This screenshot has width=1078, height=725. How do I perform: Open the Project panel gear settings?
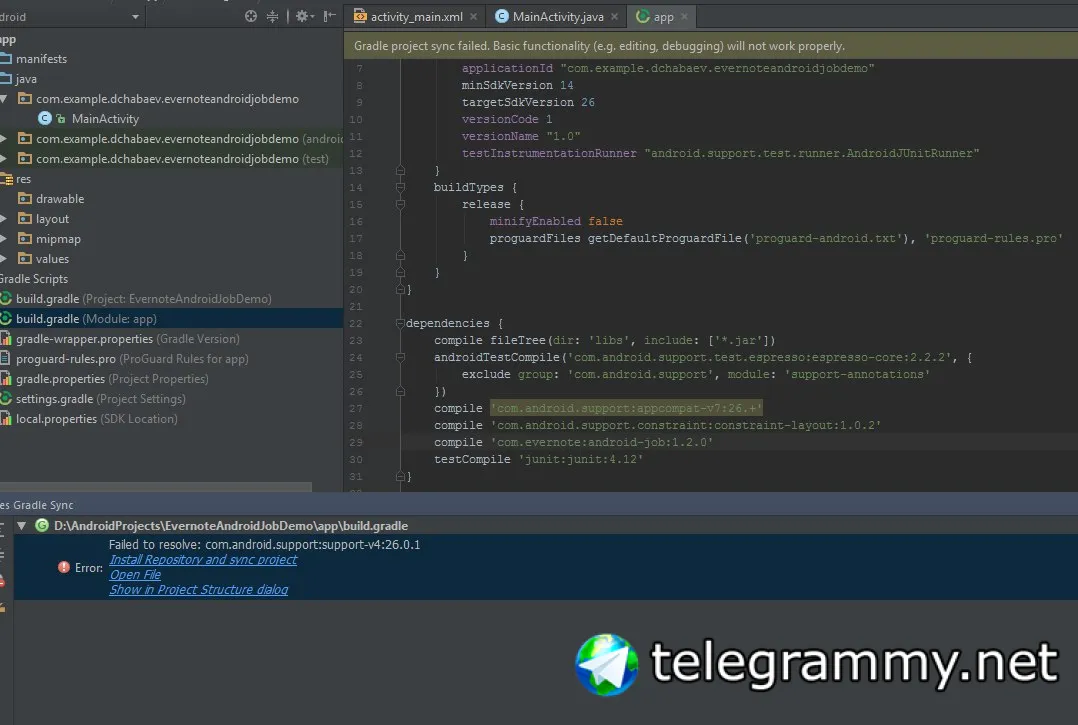point(304,16)
